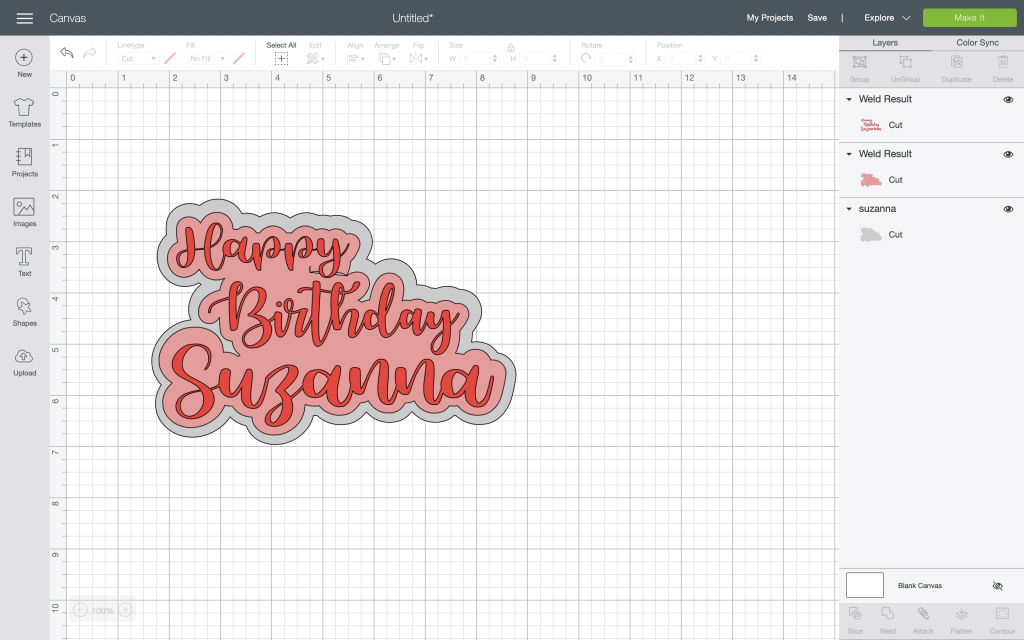Click the Weld tool
Image resolution: width=1024 pixels, height=640 pixels.
[x=888, y=620]
